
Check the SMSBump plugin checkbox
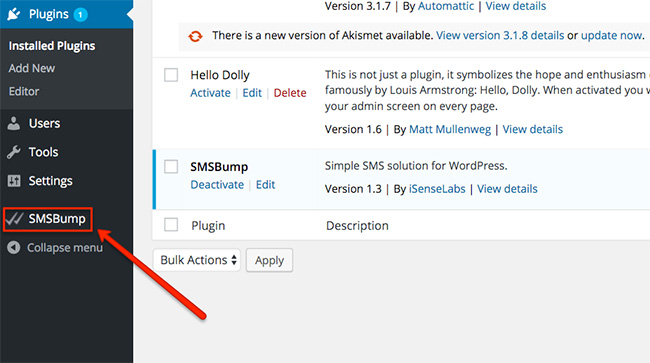(171, 167)
